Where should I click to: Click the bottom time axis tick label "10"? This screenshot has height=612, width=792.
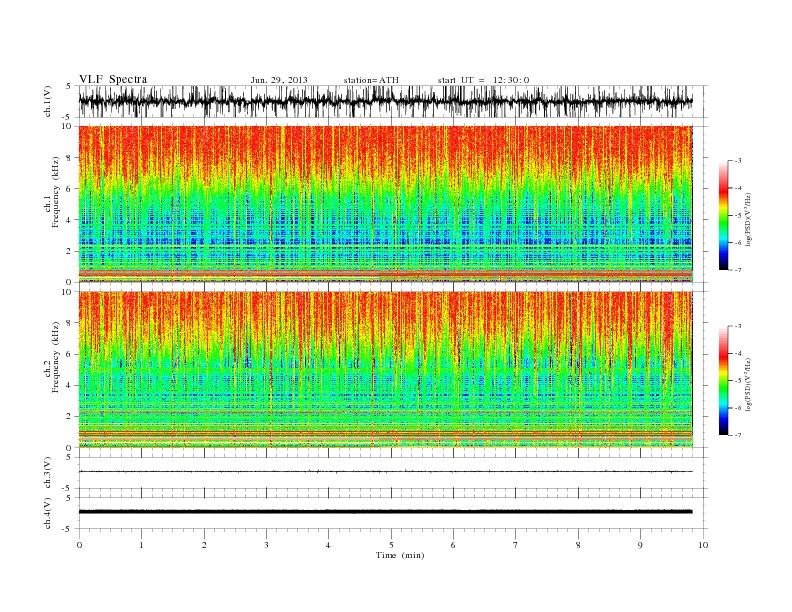[703, 545]
